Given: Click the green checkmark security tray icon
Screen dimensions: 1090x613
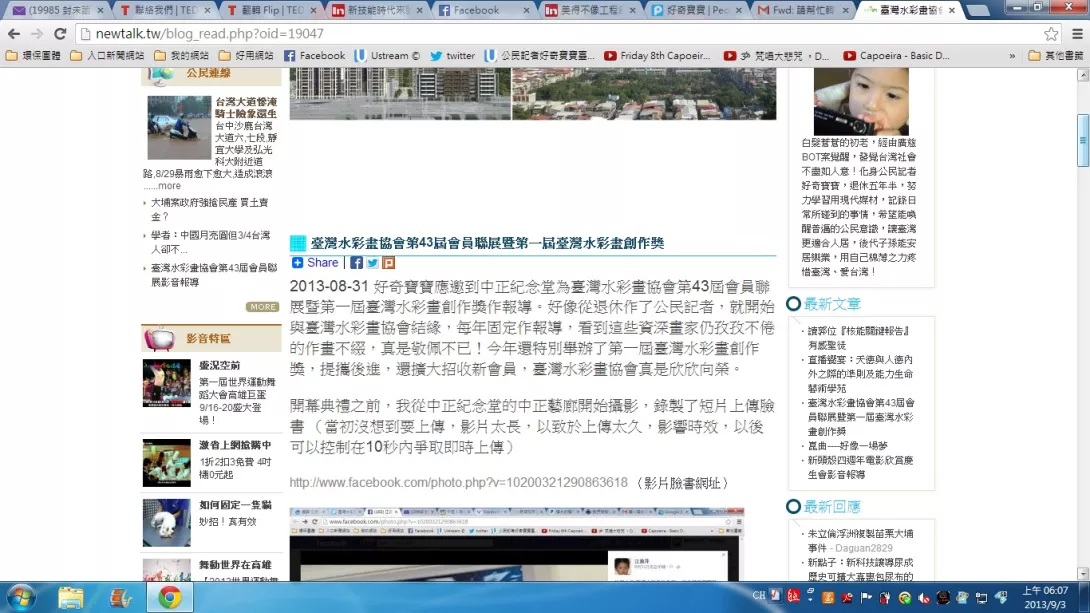Looking at the screenshot, I should point(904,597).
